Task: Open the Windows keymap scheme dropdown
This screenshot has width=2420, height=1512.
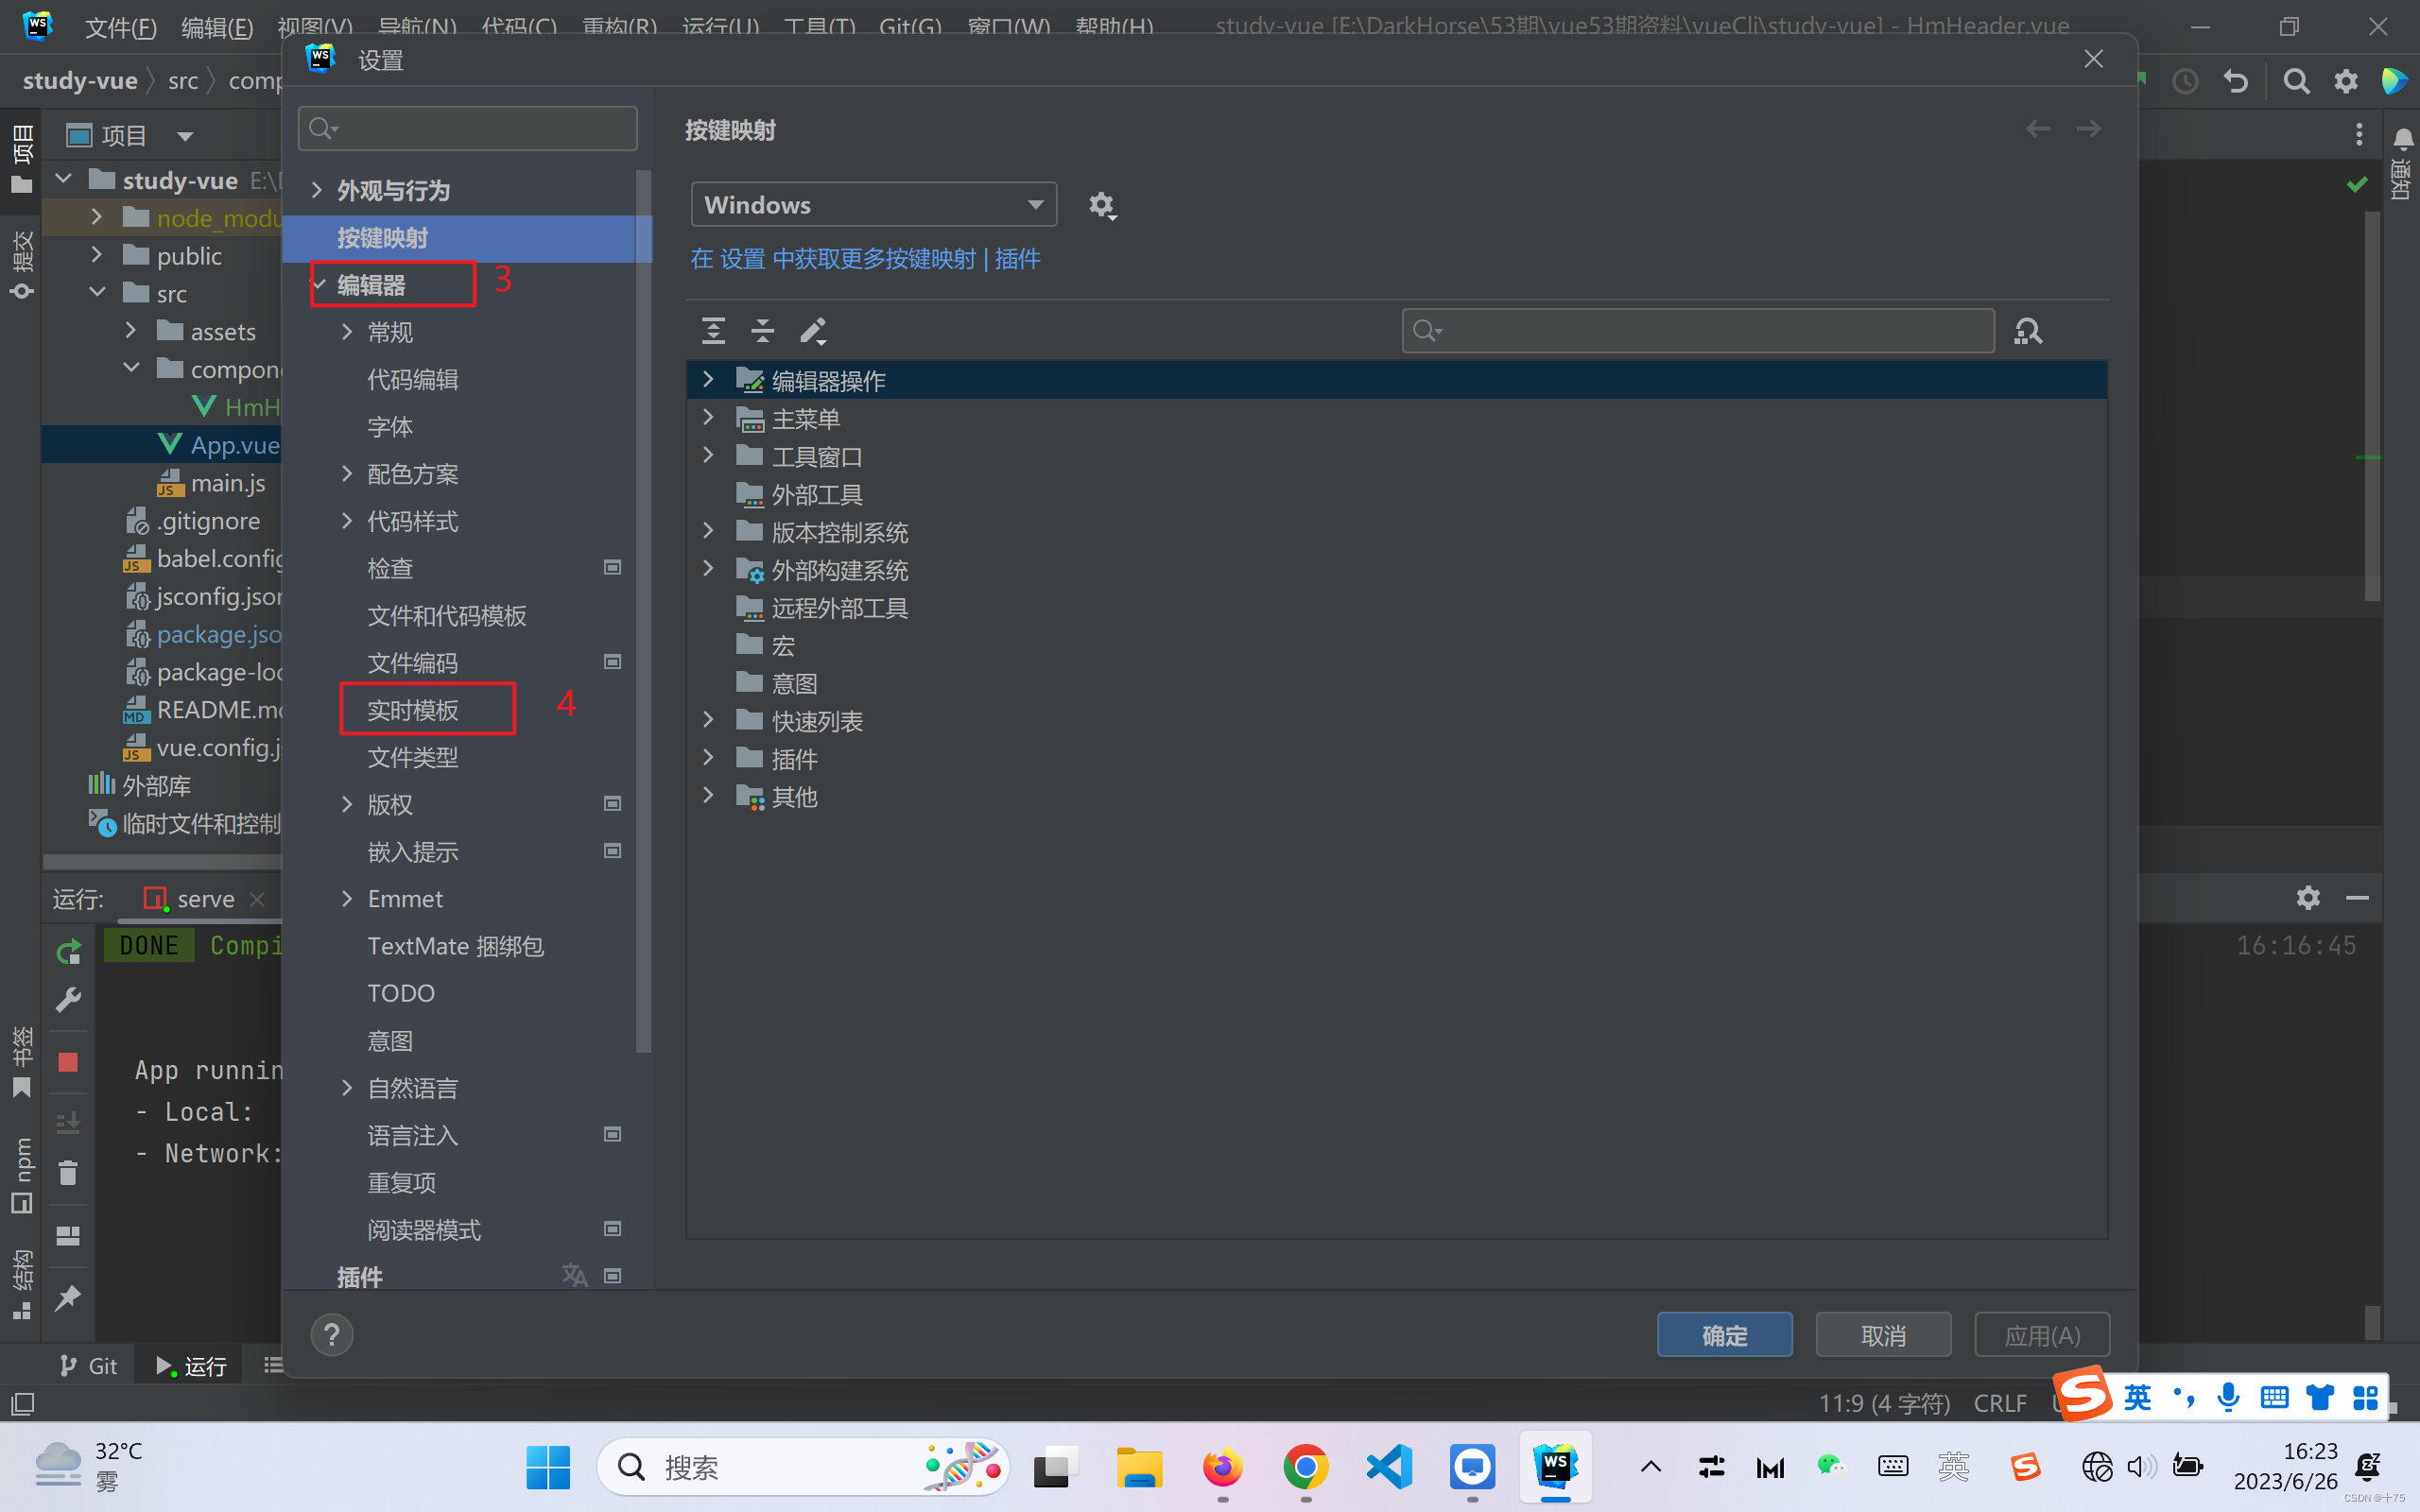Action: 873,205
